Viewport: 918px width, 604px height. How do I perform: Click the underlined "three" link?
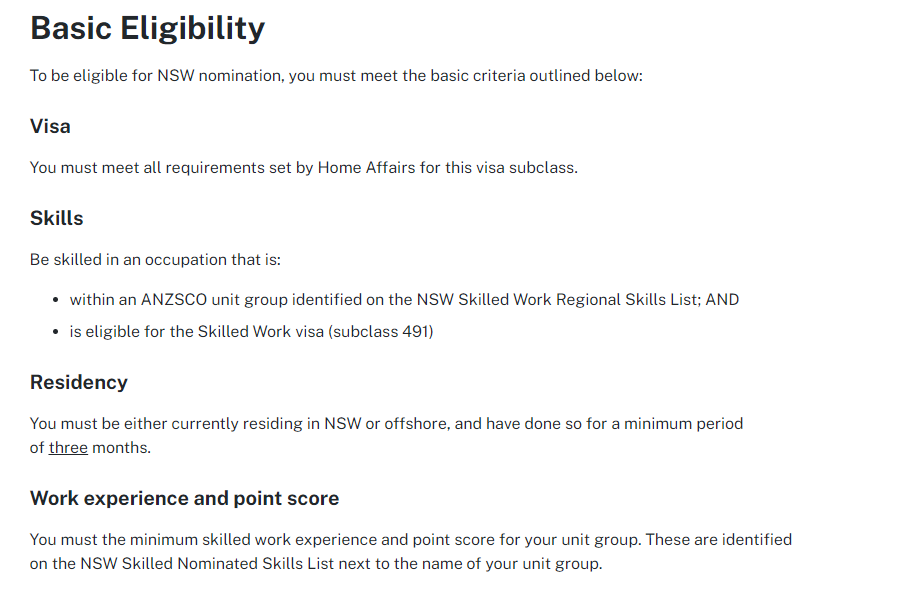(68, 448)
